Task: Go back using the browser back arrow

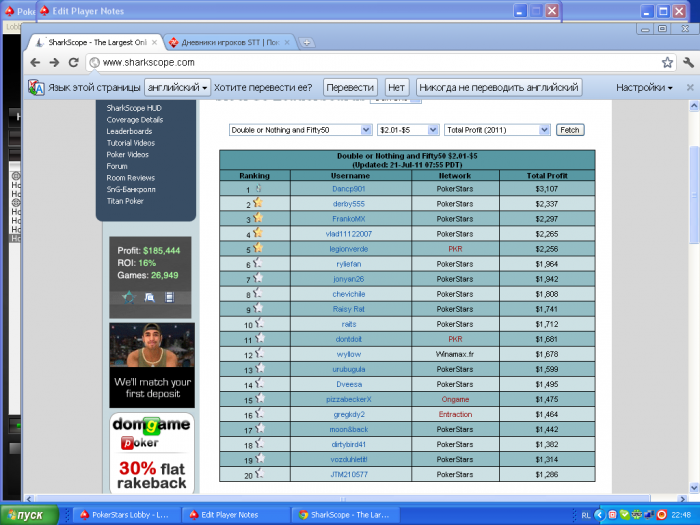Action: (x=35, y=62)
